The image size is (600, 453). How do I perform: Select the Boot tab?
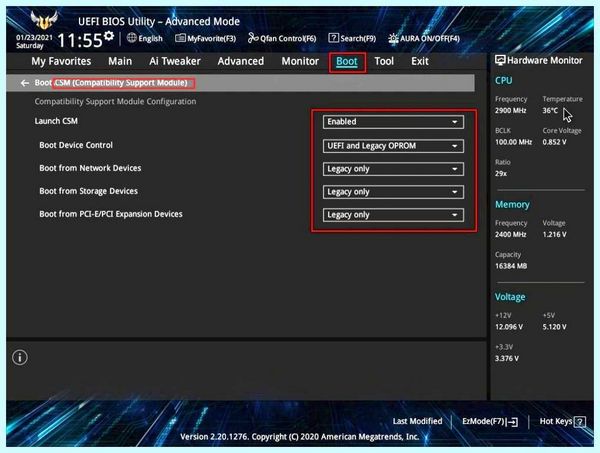(x=347, y=62)
